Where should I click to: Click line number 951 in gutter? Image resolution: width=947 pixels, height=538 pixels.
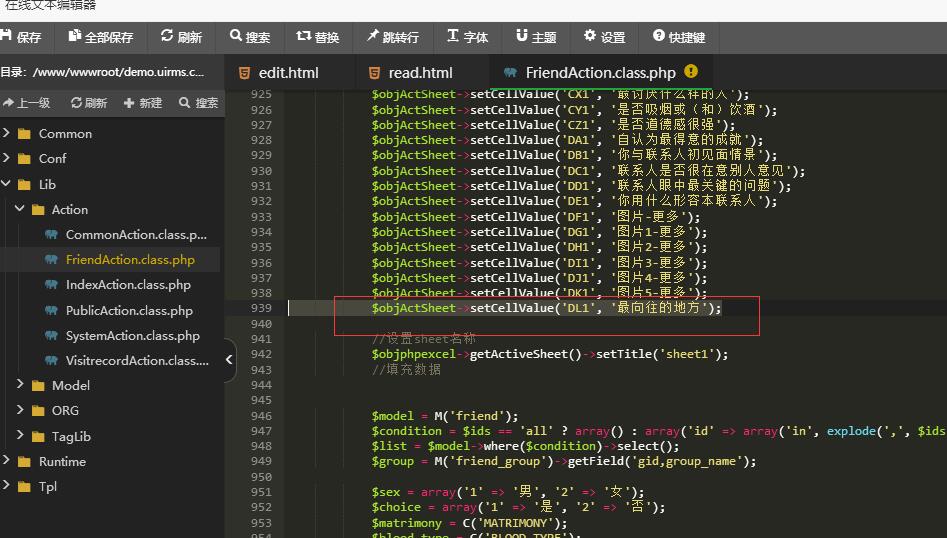[262, 492]
